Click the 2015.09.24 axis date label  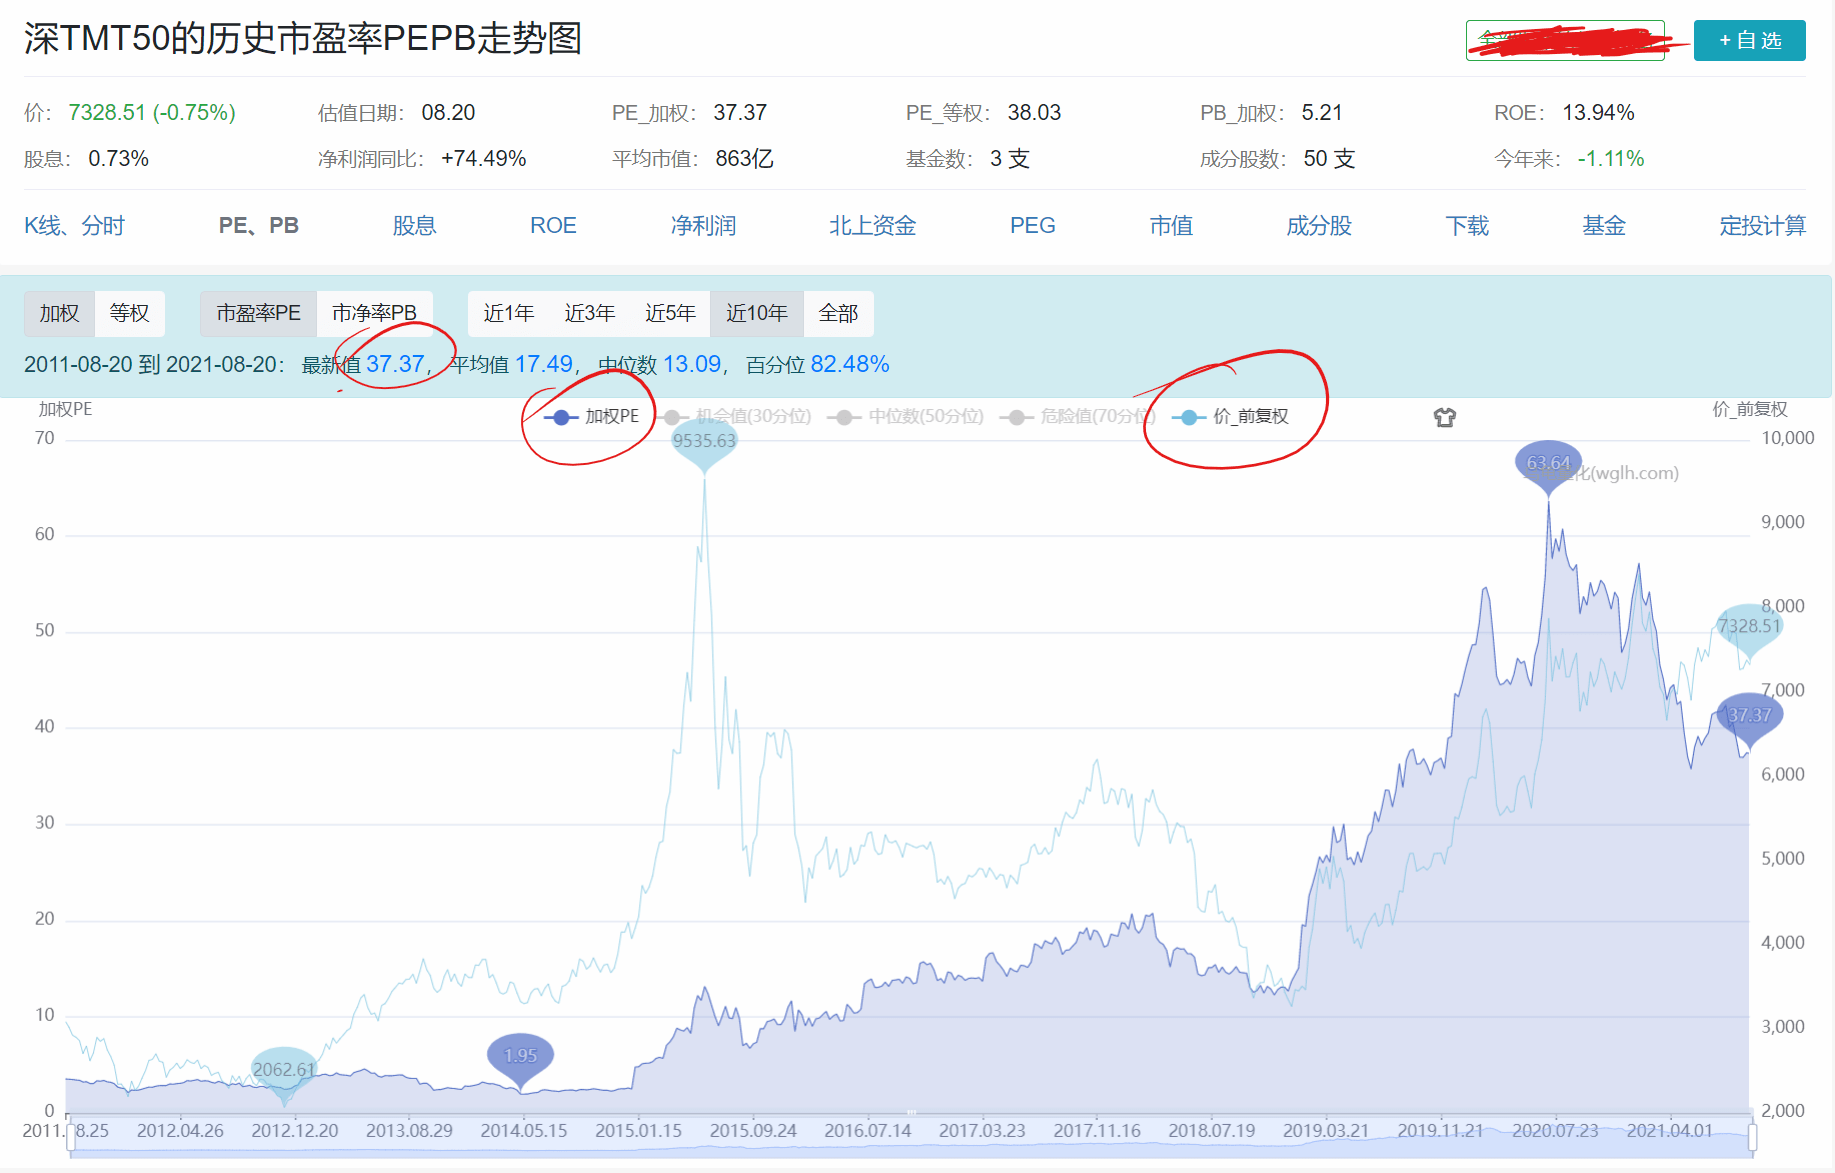click(x=753, y=1131)
